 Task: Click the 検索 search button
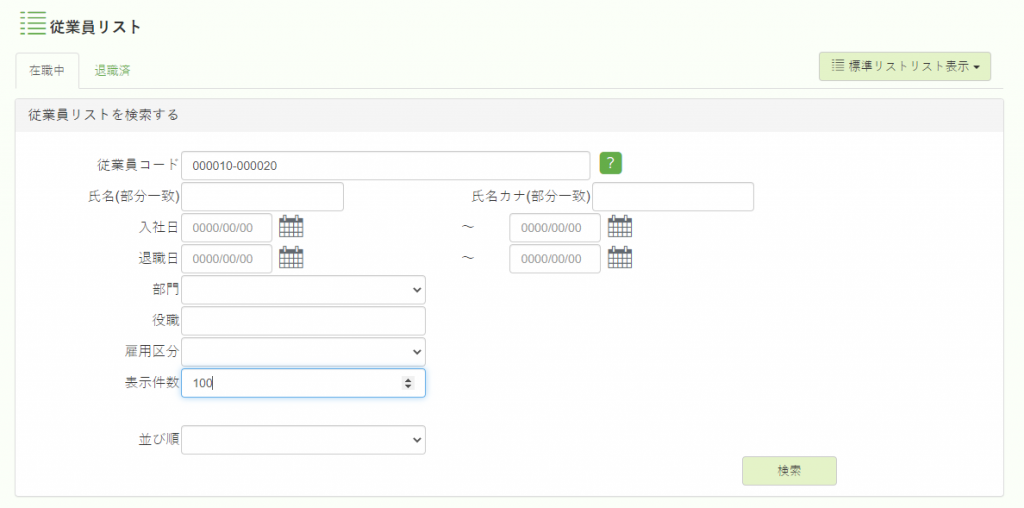pos(789,471)
